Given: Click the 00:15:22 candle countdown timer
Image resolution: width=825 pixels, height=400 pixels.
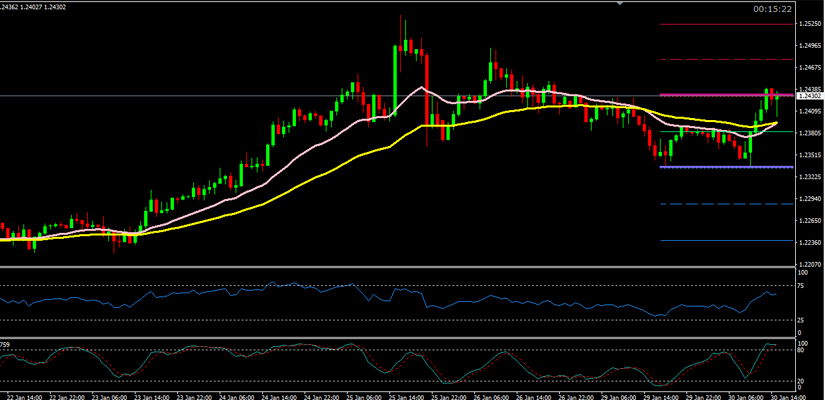Looking at the screenshot, I should [774, 9].
